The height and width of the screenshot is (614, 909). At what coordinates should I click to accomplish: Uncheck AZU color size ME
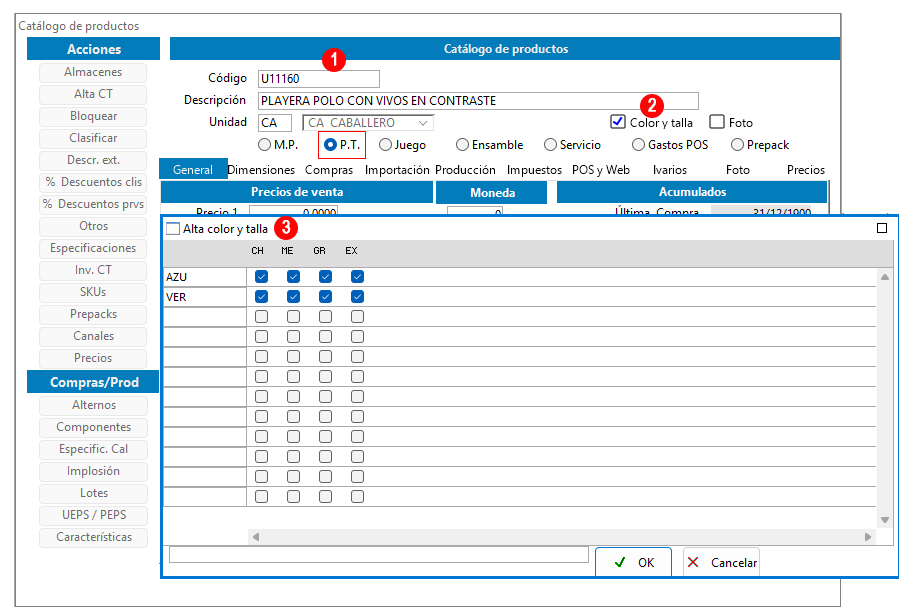click(x=293, y=277)
